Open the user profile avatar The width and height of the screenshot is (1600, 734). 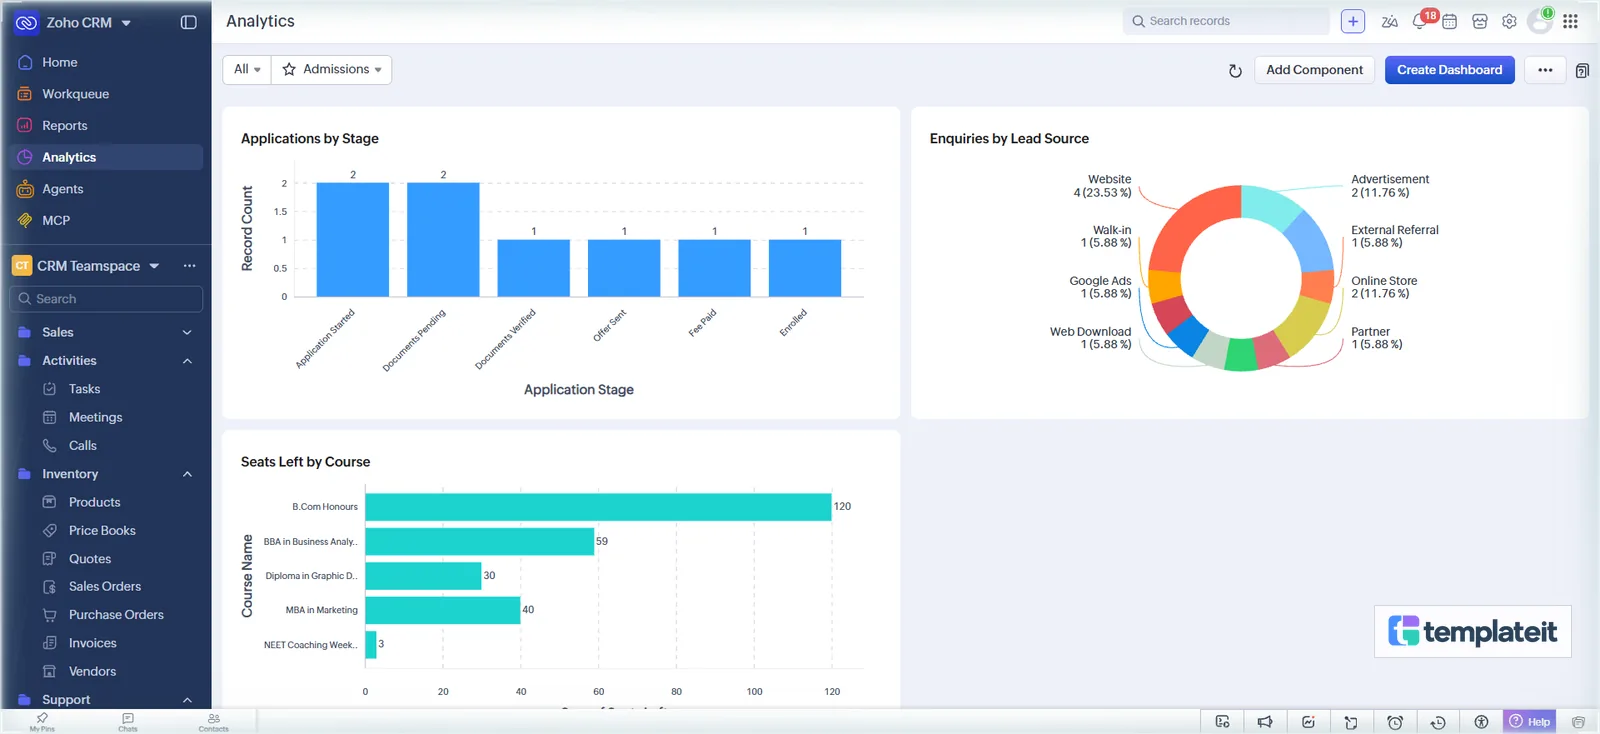click(1540, 21)
